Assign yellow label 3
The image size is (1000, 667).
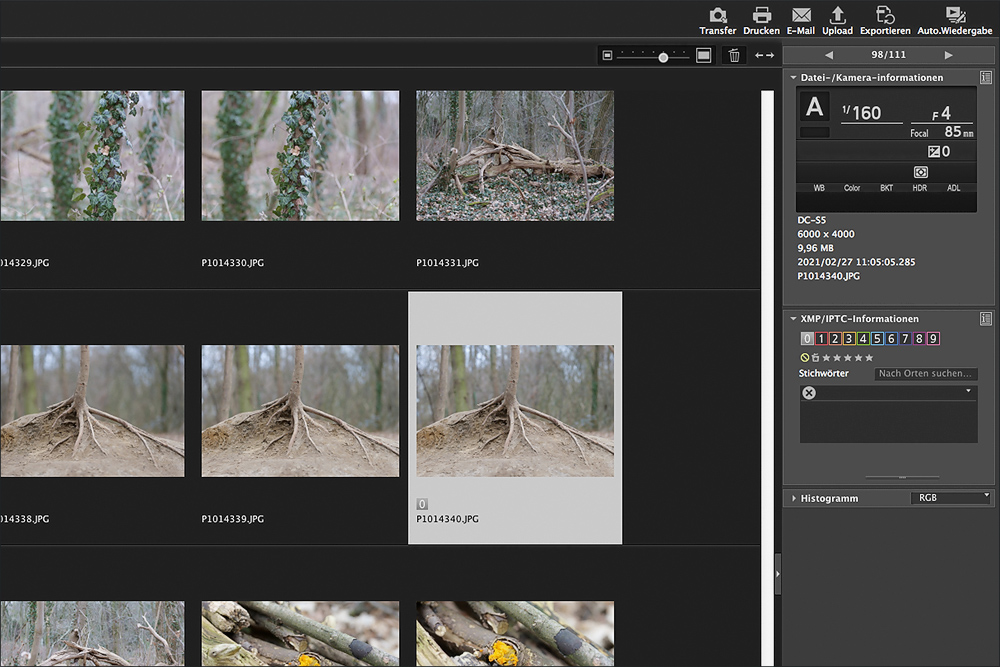point(849,339)
